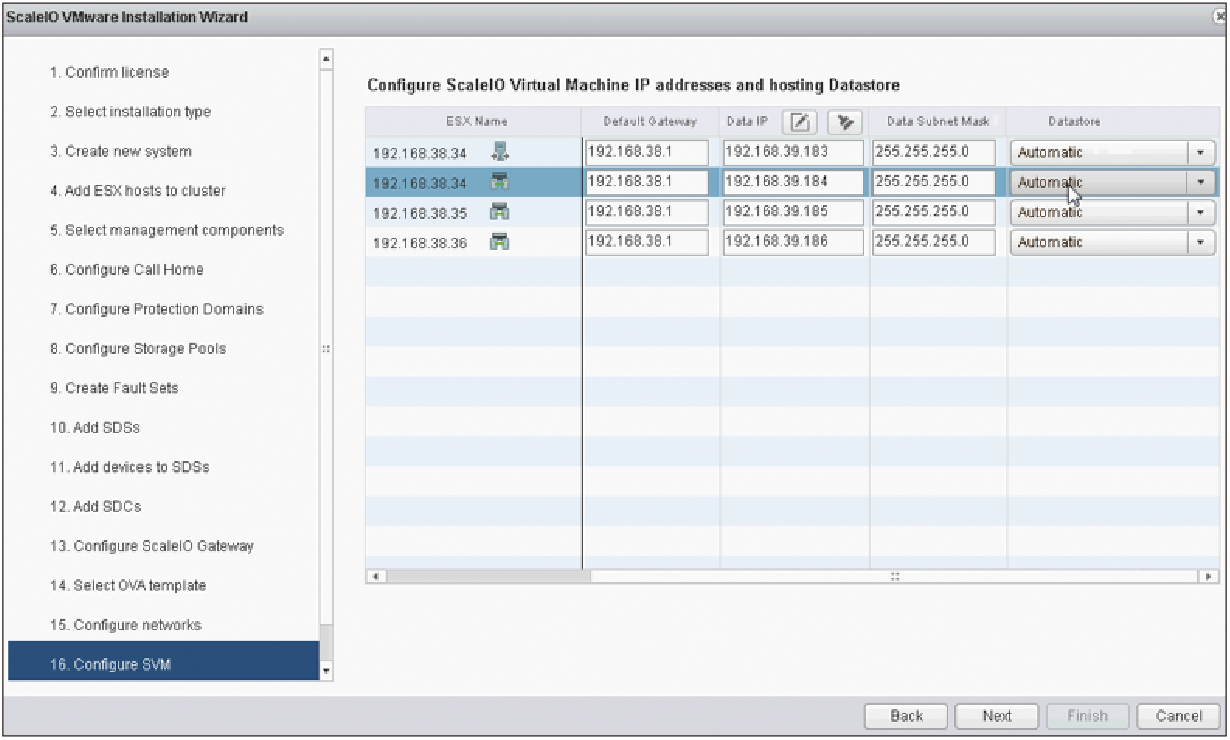This screenshot has width=1230, height=740.
Task: Click the edit pencil icon beside Data IP
Action: (x=799, y=122)
